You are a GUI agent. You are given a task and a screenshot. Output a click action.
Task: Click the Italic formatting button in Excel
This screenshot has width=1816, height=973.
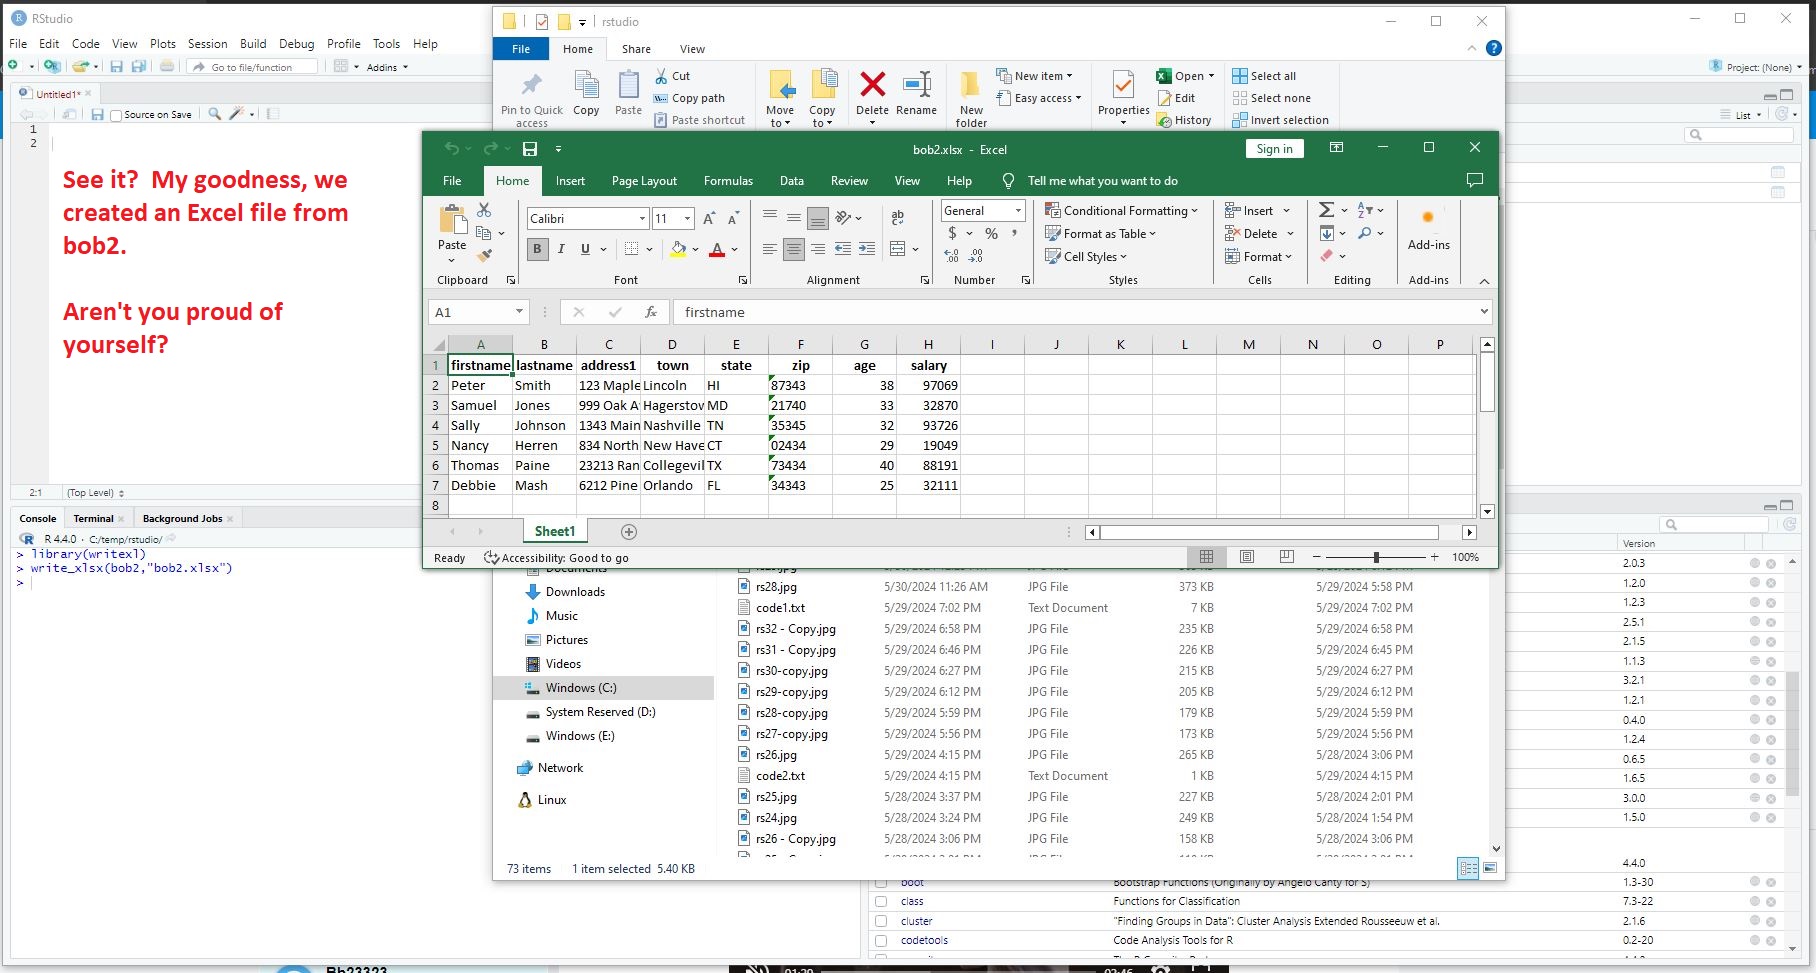pos(561,249)
